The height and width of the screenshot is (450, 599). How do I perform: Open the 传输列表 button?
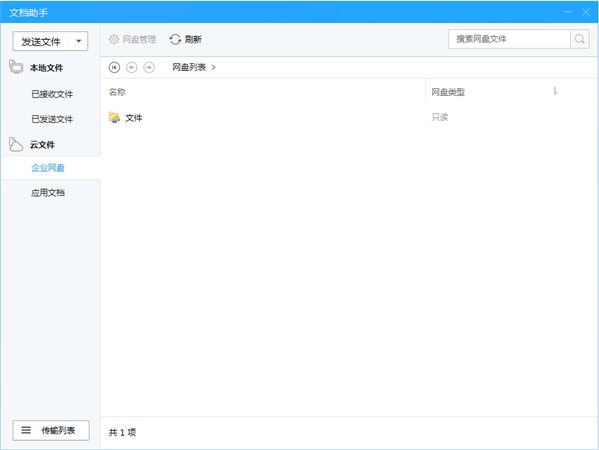click(51, 431)
